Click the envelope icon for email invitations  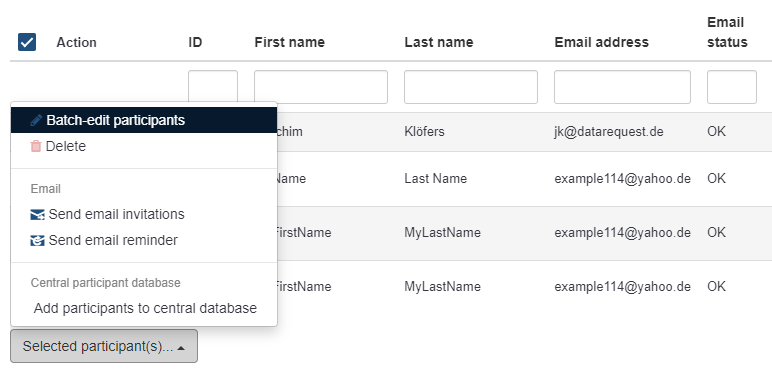pyautogui.click(x=37, y=215)
